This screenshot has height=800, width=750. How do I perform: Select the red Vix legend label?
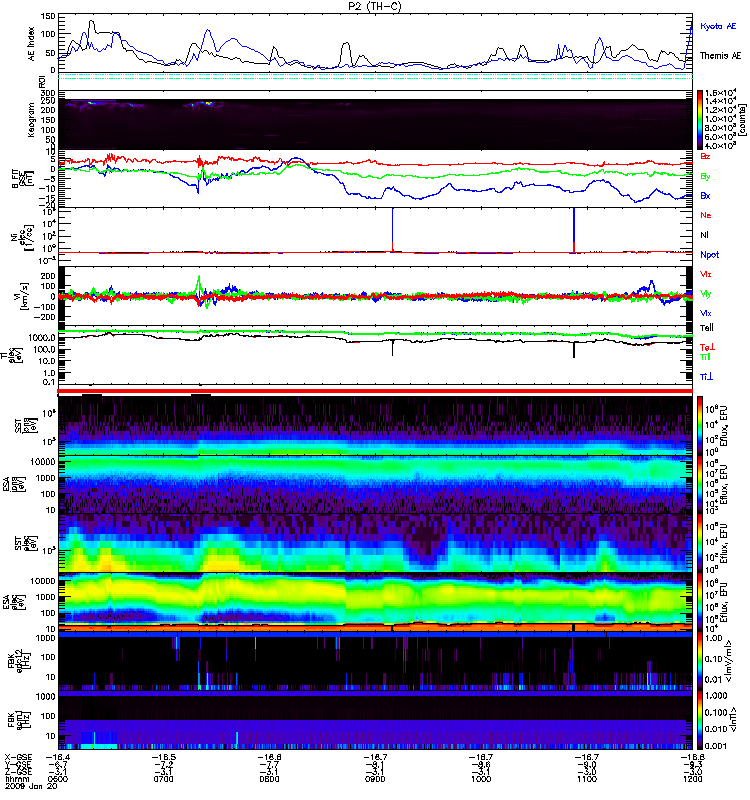(x=706, y=274)
